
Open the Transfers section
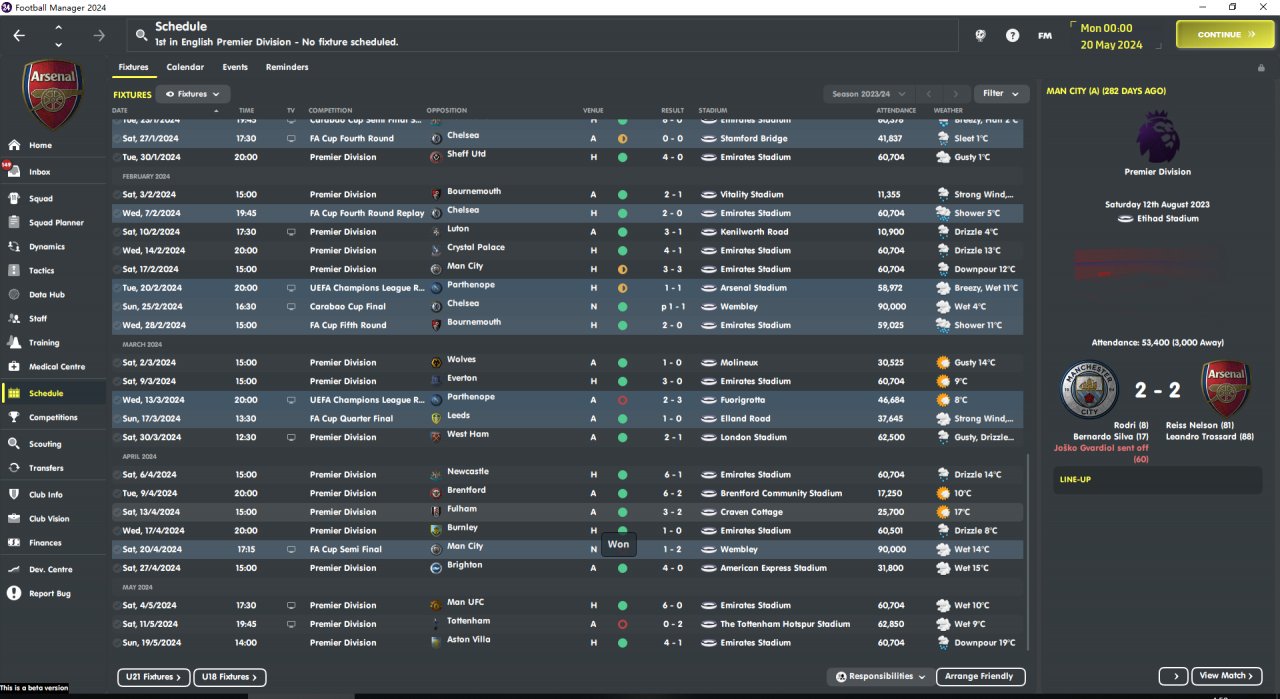pos(46,468)
